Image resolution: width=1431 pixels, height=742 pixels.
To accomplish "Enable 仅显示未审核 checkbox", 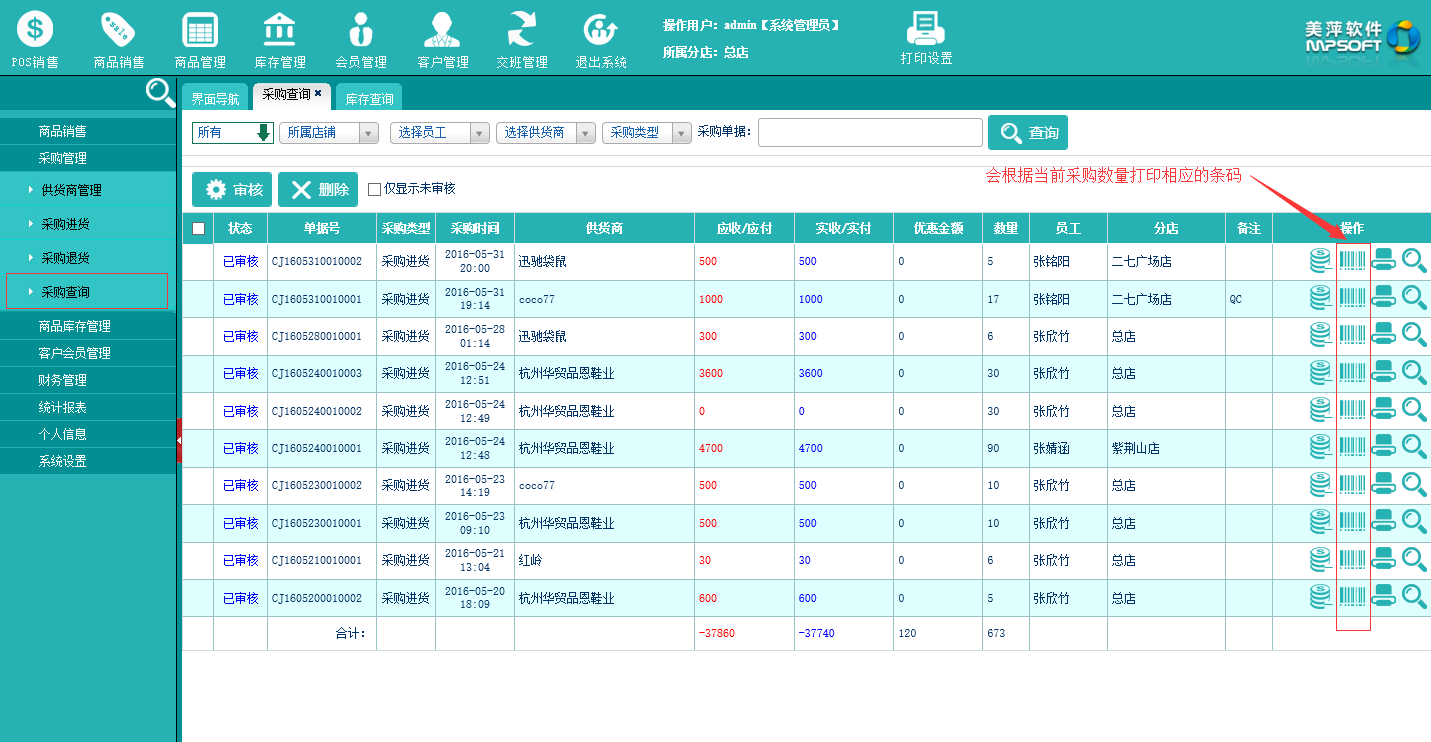I will [375, 189].
